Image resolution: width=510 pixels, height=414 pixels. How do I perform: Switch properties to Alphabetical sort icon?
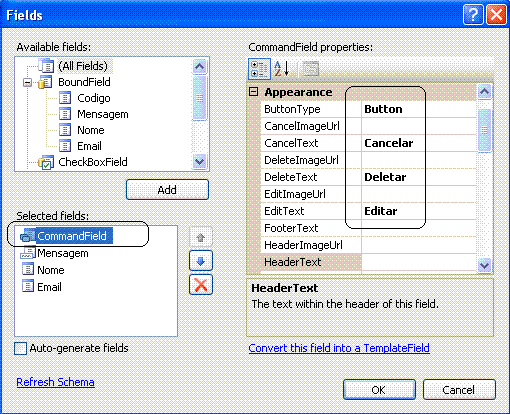tap(282, 69)
